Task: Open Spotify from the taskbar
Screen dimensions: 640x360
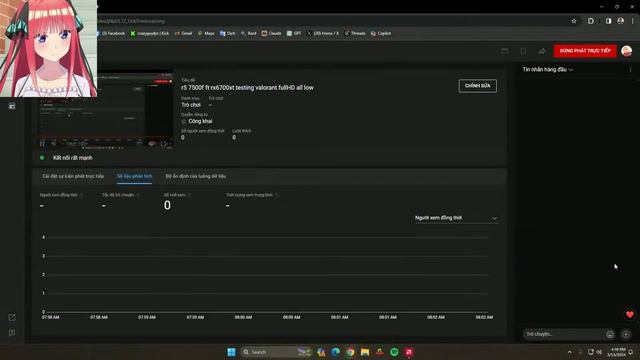Action: (394, 352)
